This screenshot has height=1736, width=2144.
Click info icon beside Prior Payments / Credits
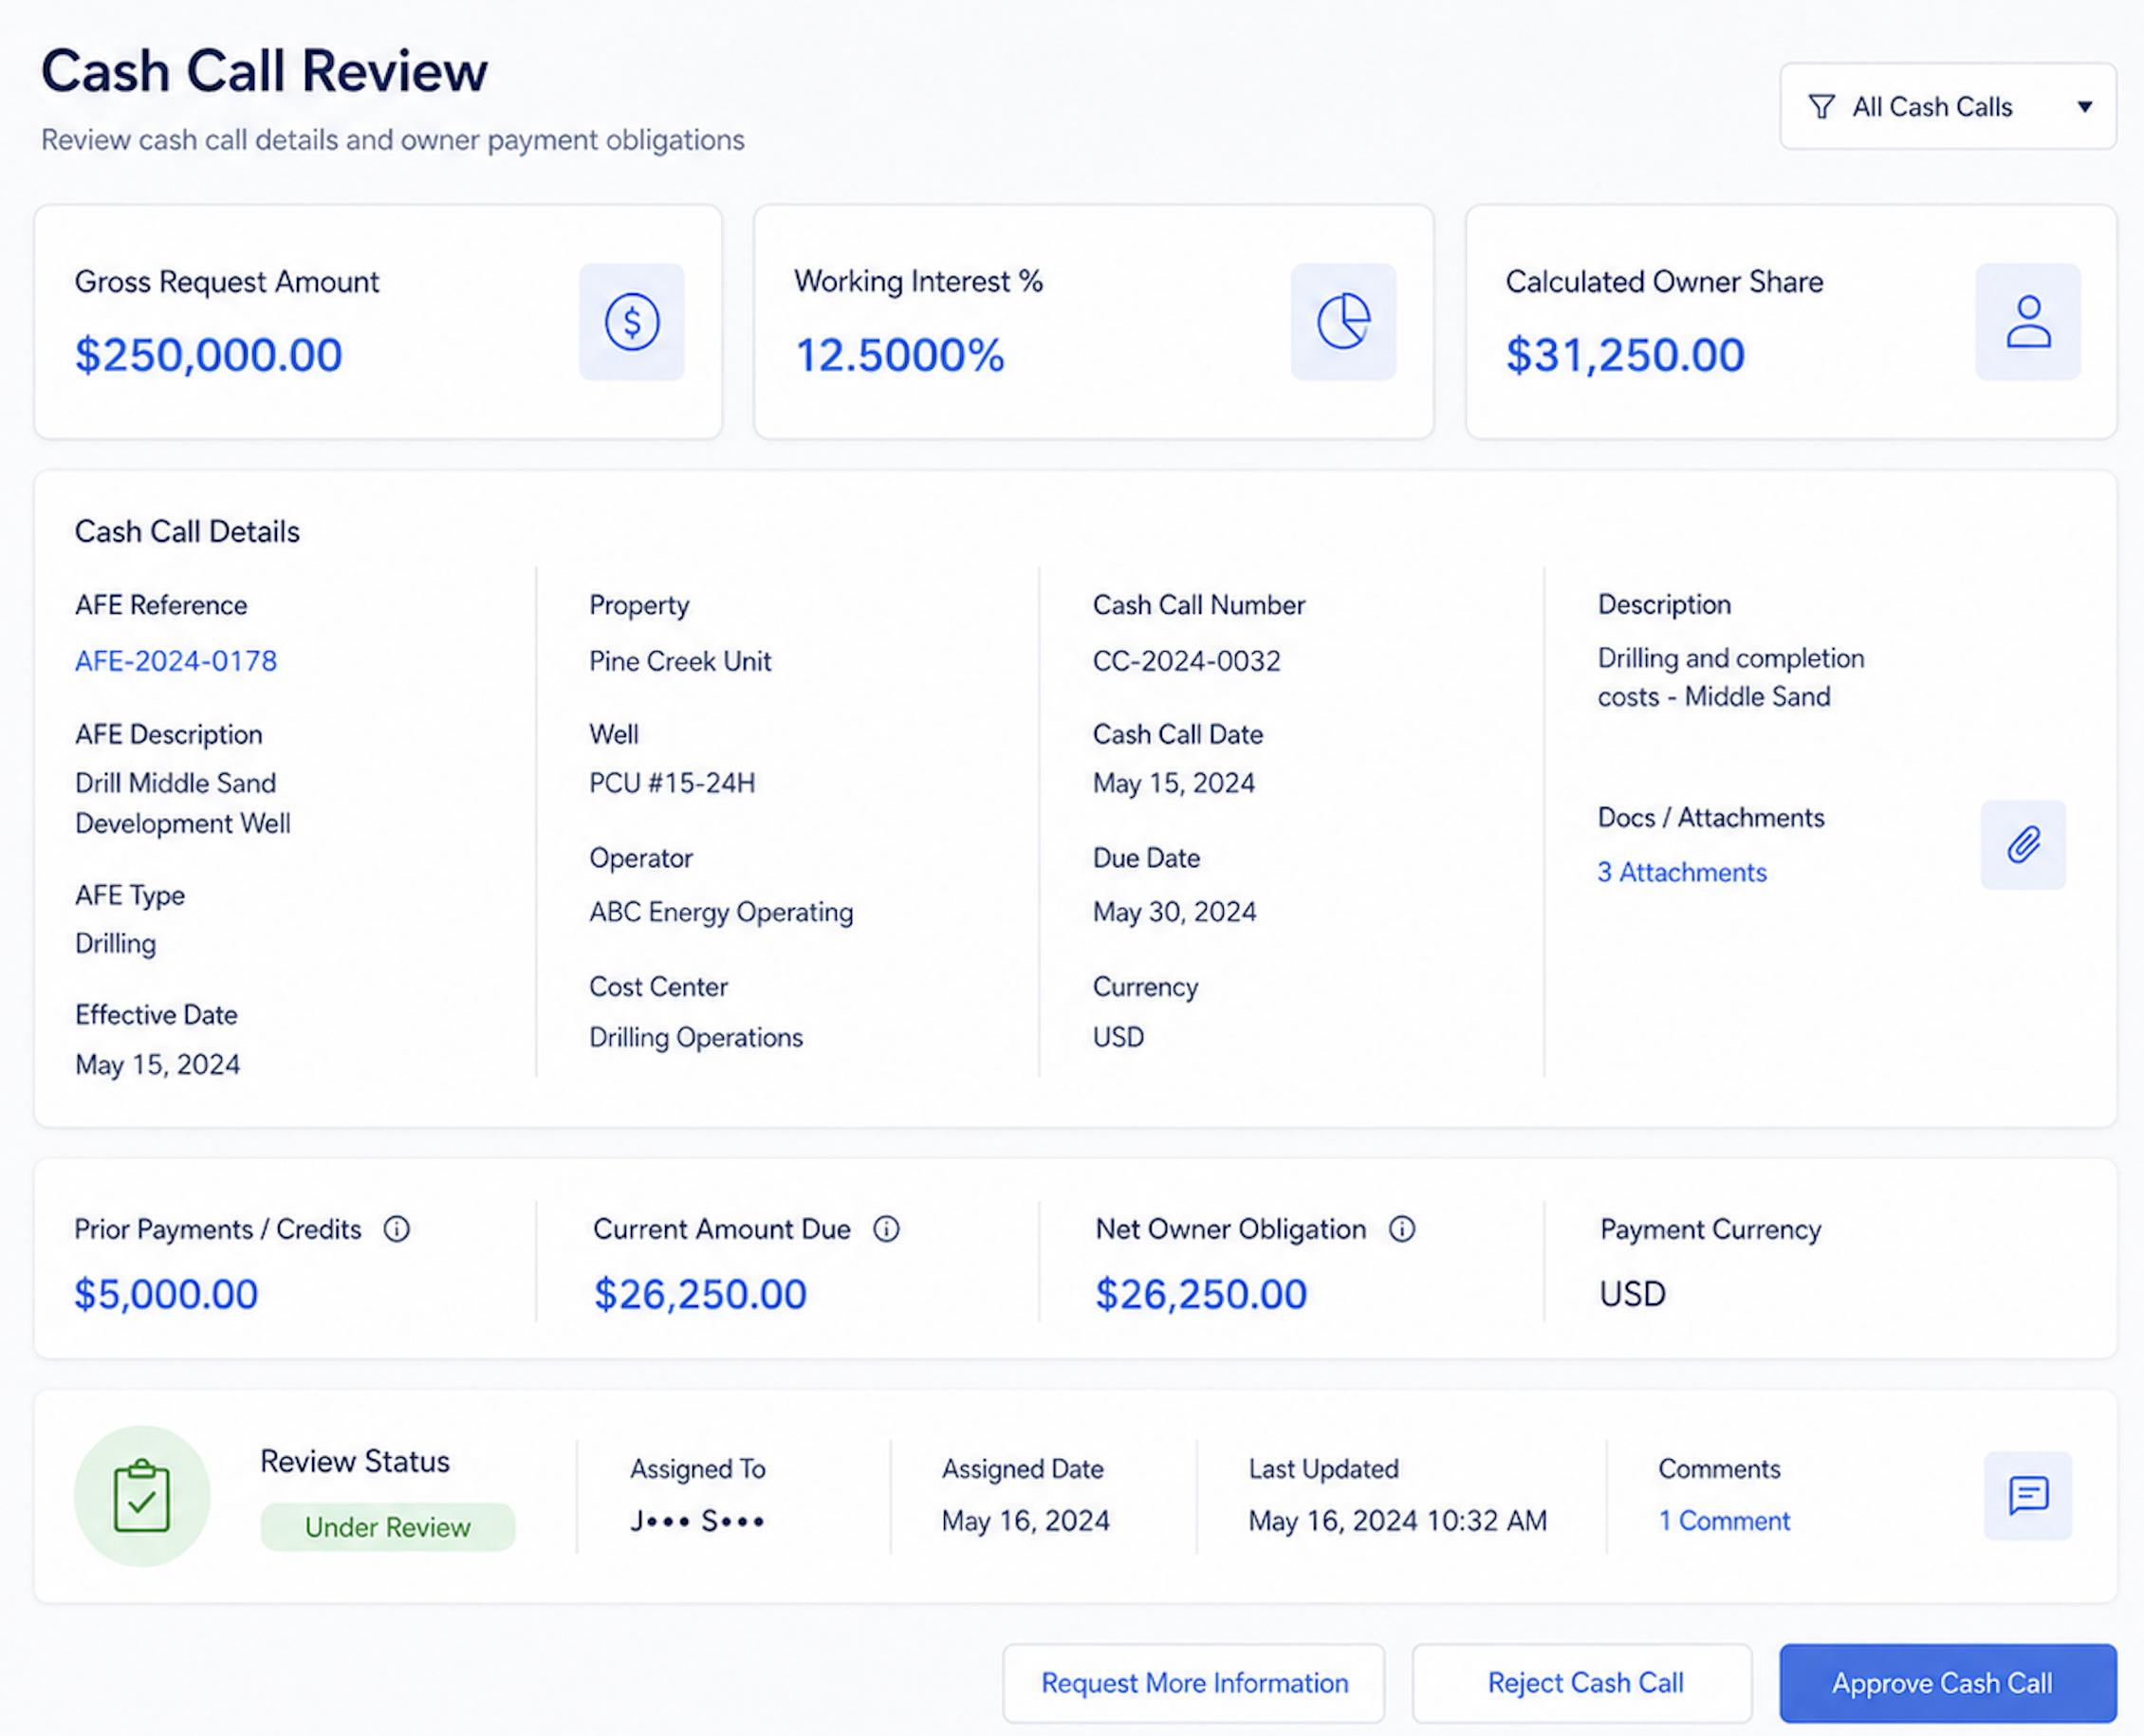397,1229
